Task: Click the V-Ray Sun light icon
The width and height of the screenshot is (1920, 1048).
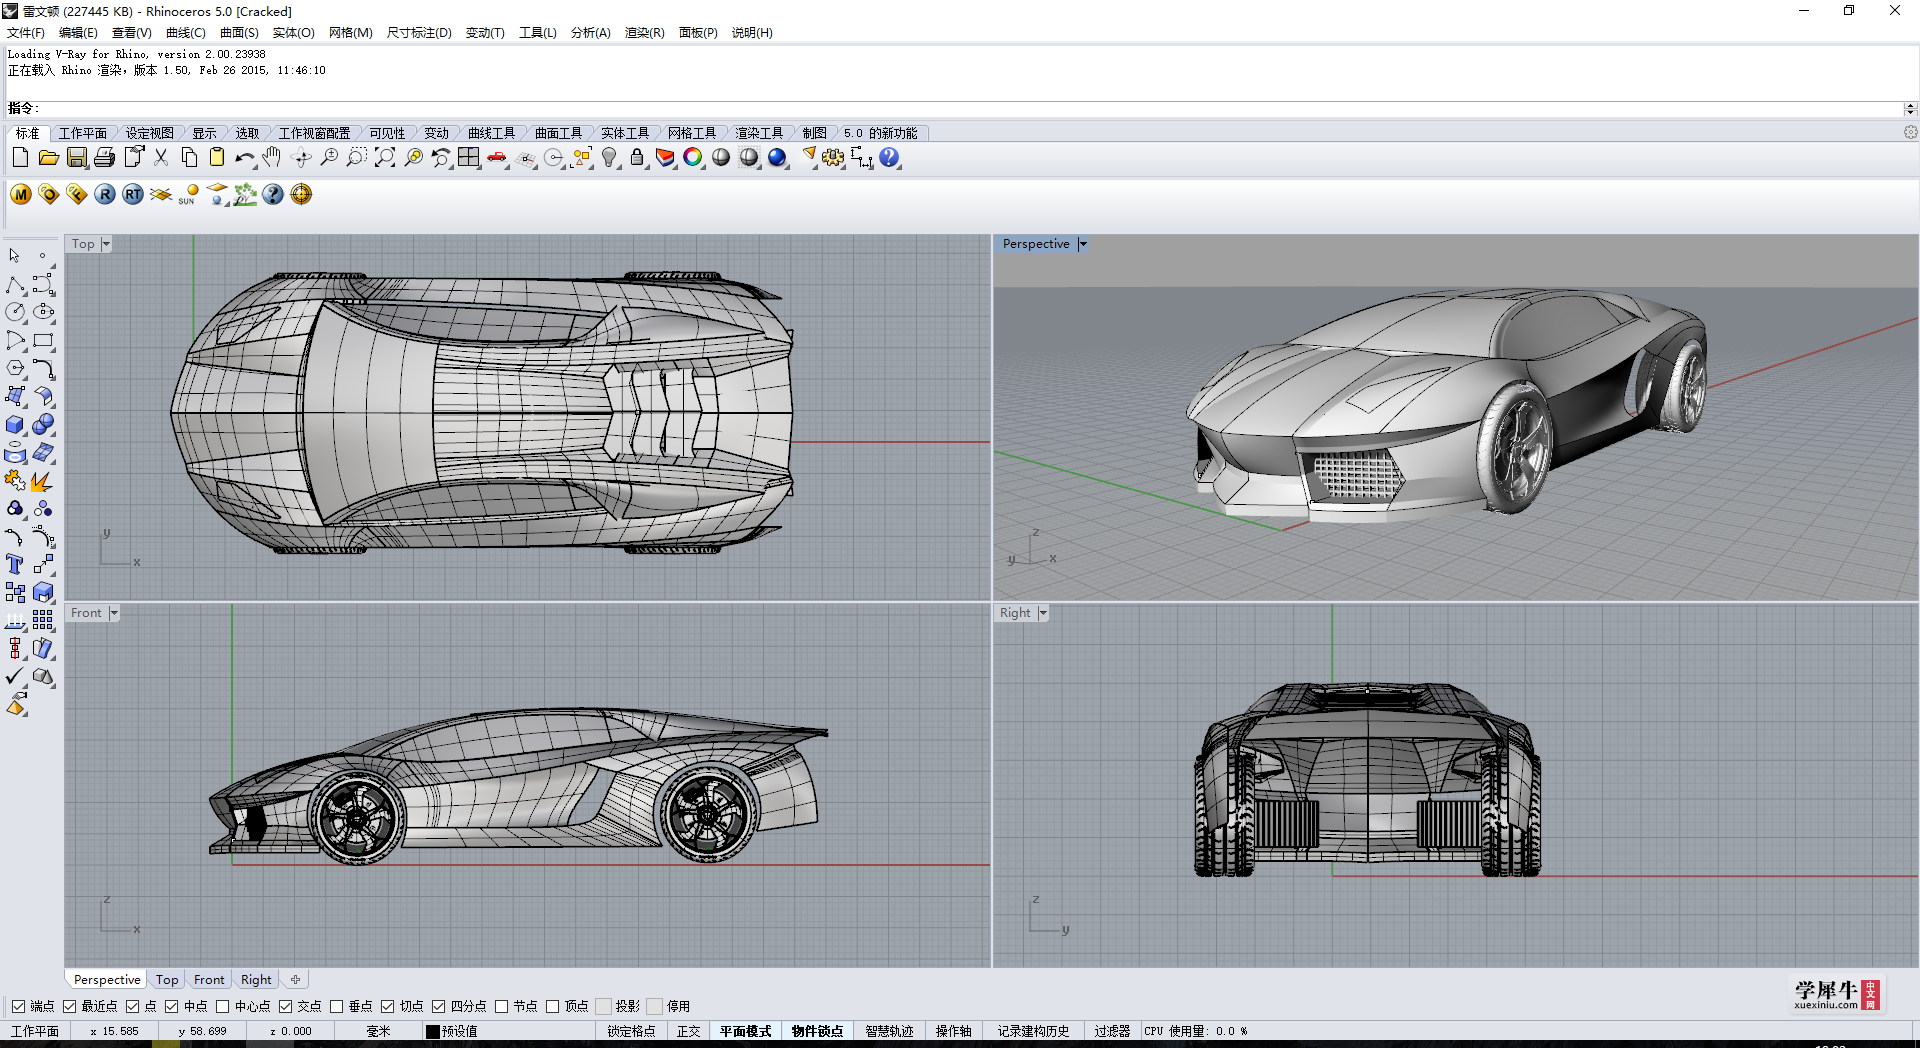Action: click(189, 194)
